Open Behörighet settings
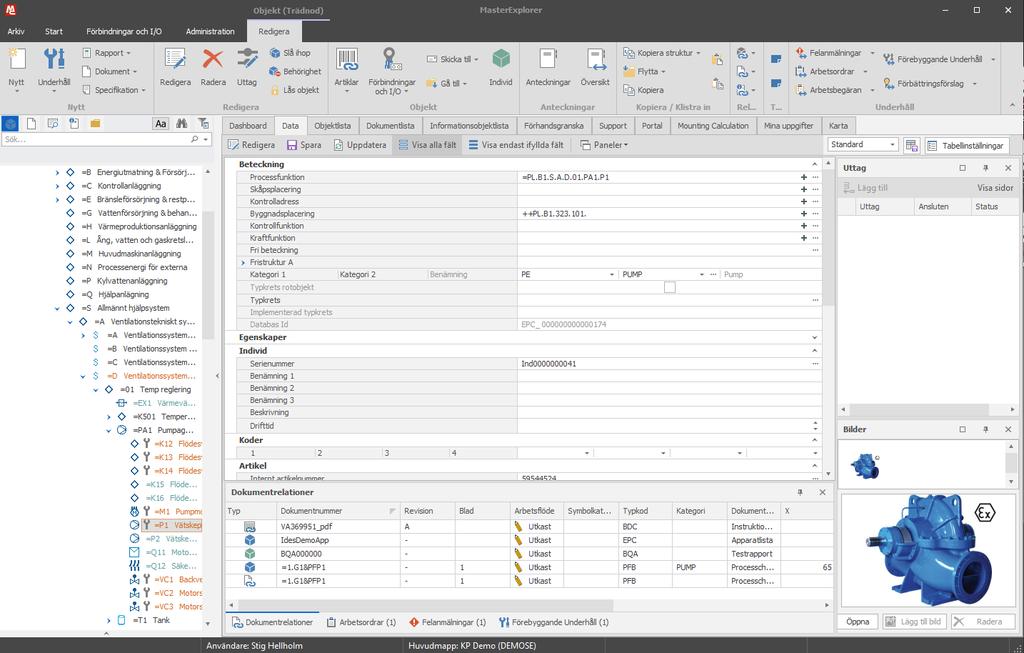 (295, 71)
